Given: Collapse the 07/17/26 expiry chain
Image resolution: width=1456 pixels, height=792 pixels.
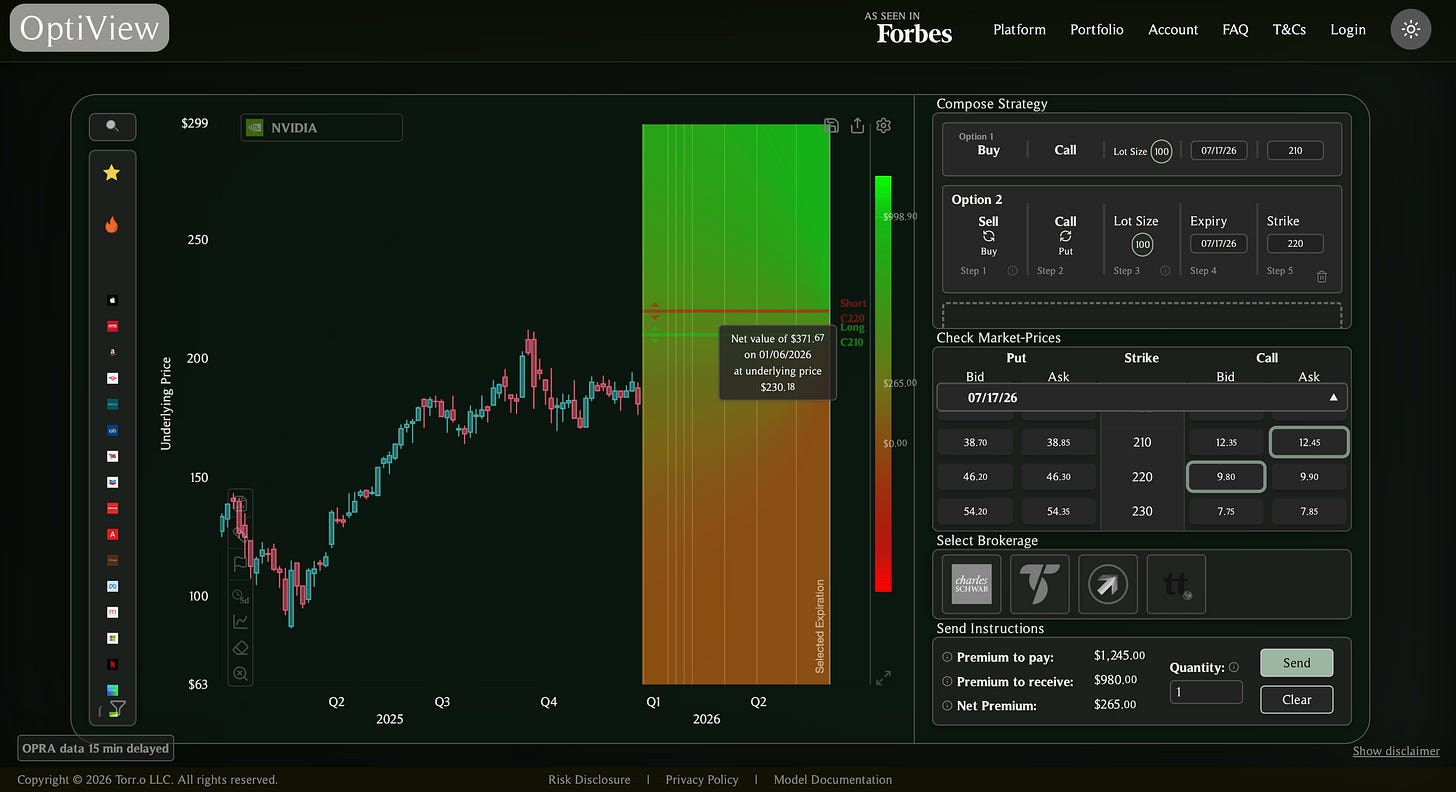Looking at the screenshot, I should [1141, 397].
